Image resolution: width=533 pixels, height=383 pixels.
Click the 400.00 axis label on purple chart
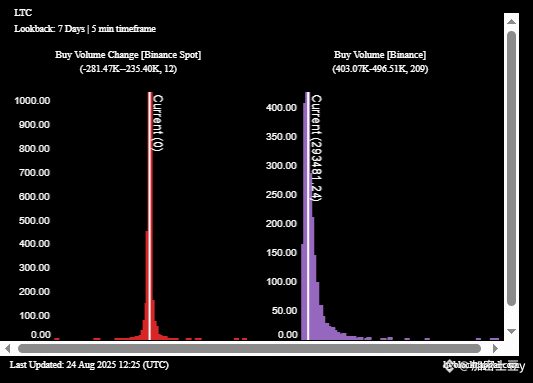[281, 108]
